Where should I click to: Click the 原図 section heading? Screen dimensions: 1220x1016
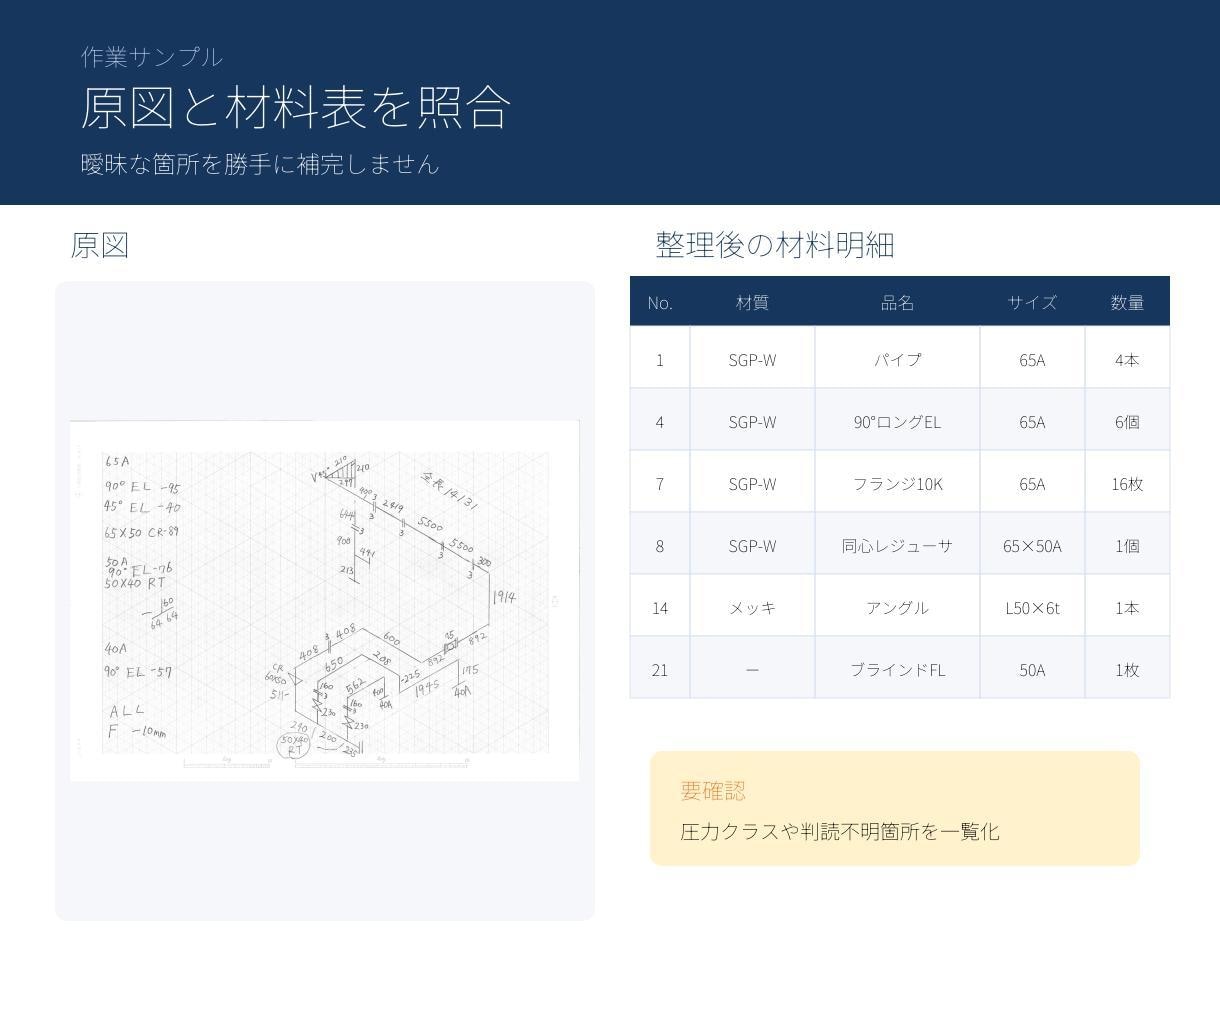[100, 245]
